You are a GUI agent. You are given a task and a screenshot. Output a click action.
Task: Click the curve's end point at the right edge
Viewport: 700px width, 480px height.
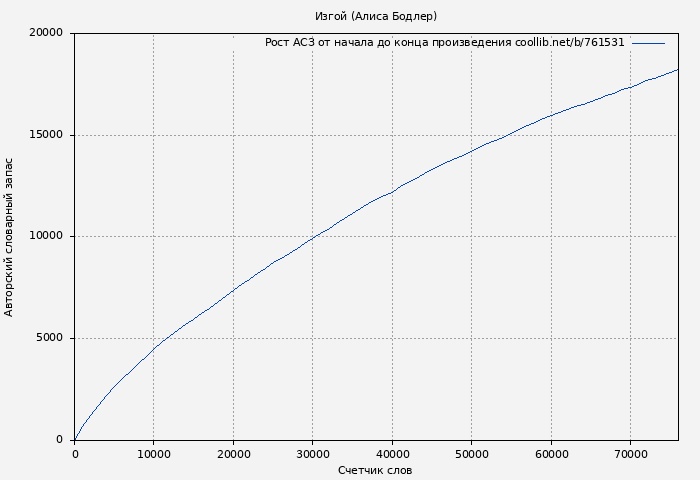[677, 70]
